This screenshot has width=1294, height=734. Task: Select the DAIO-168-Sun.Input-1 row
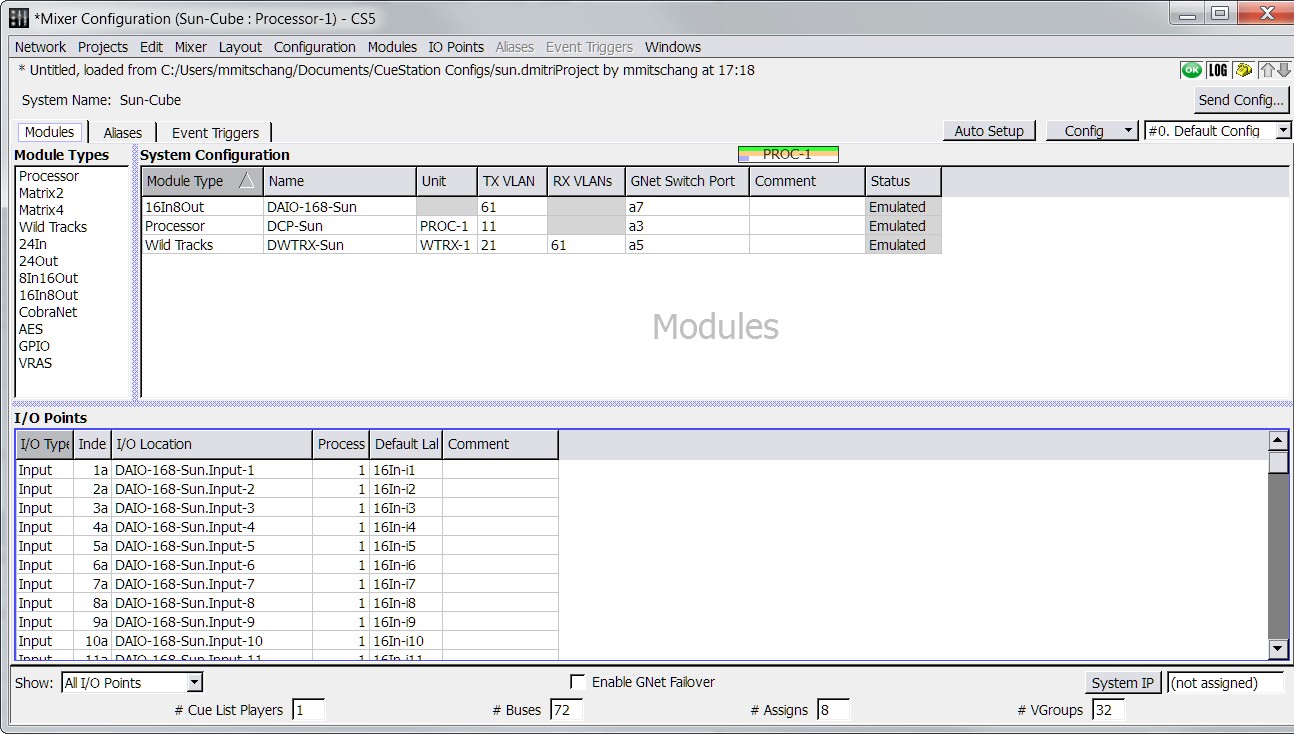pyautogui.click(x=287, y=470)
